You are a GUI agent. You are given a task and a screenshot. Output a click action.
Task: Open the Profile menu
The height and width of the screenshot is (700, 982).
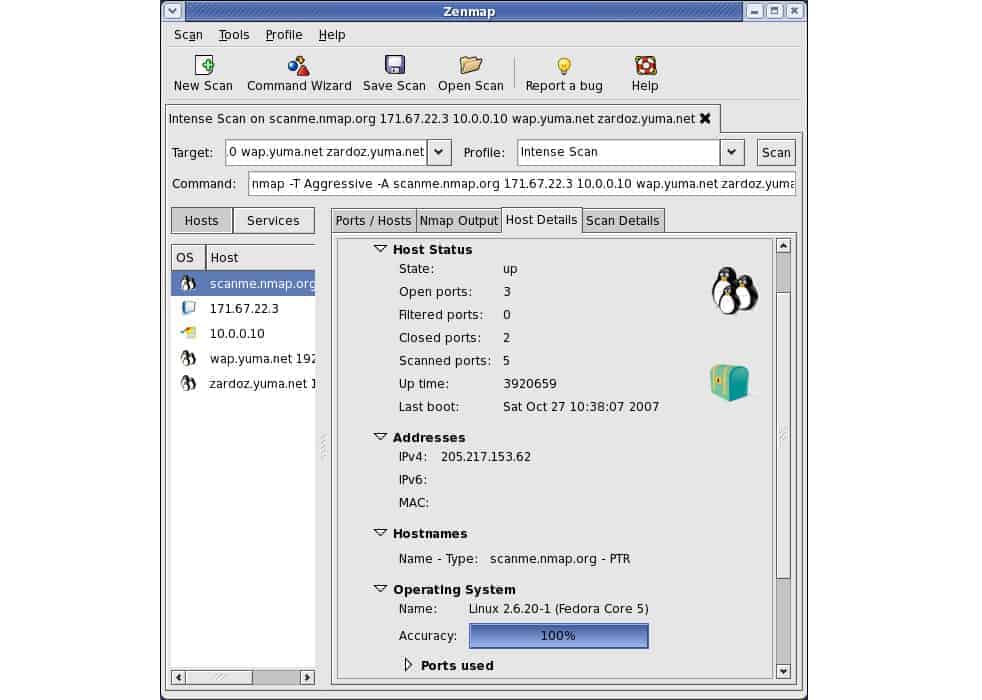[284, 35]
